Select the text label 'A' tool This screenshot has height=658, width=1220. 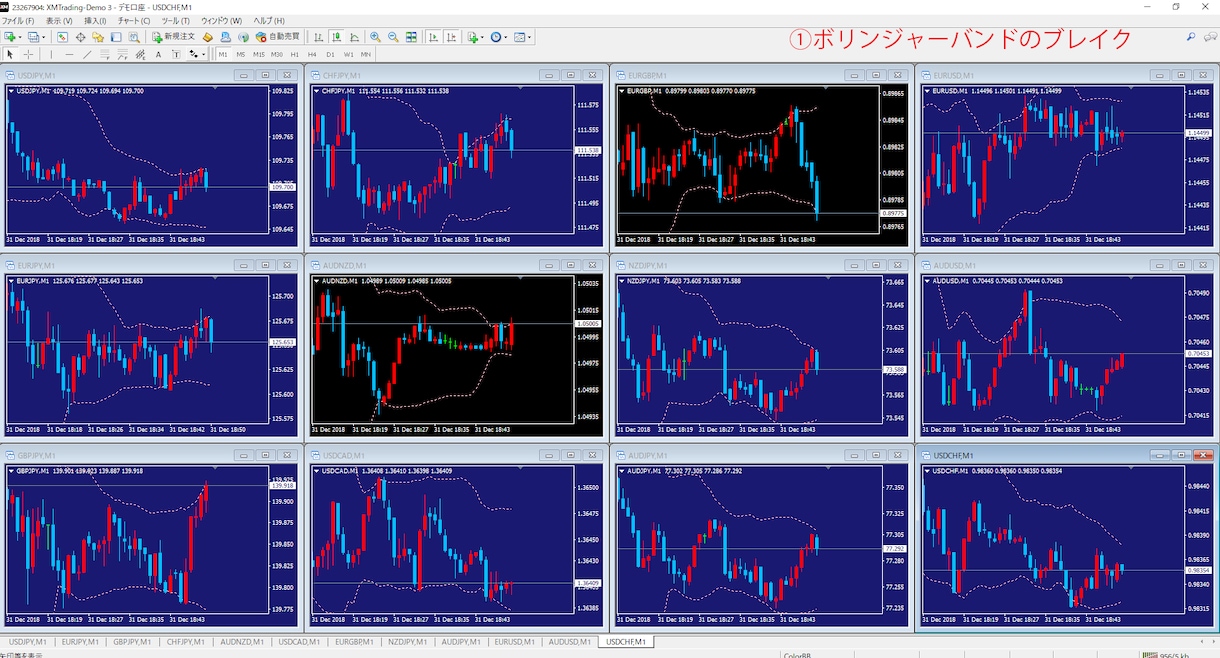tap(158, 54)
